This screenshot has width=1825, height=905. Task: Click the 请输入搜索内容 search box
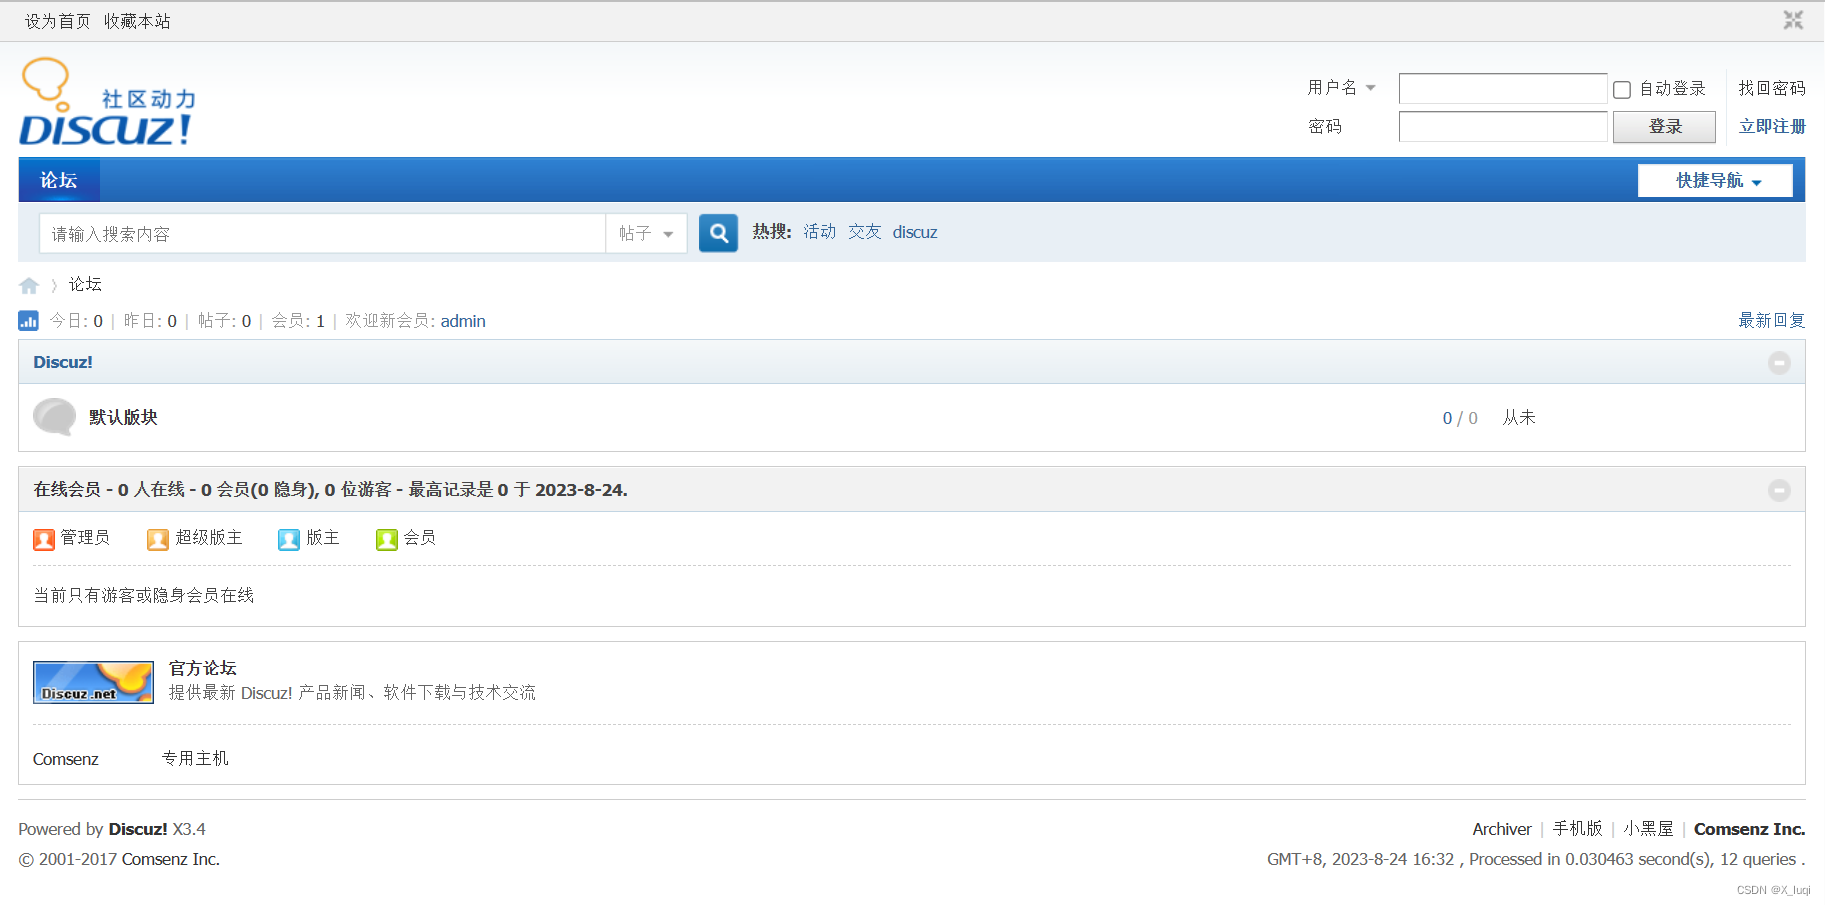tap(323, 233)
